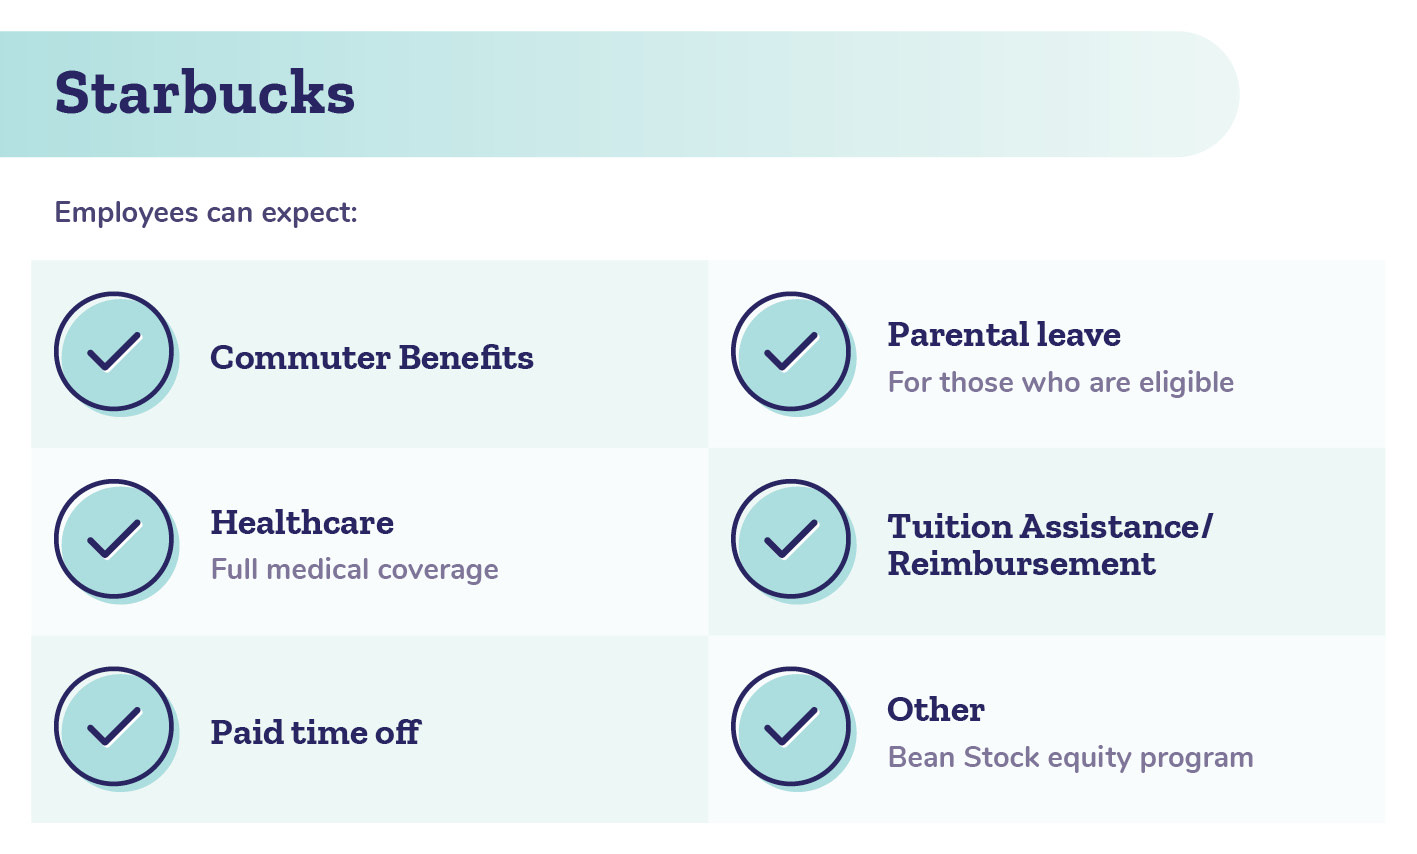Click the checkmark icon beside Tuition Assistance

pyautogui.click(x=791, y=540)
